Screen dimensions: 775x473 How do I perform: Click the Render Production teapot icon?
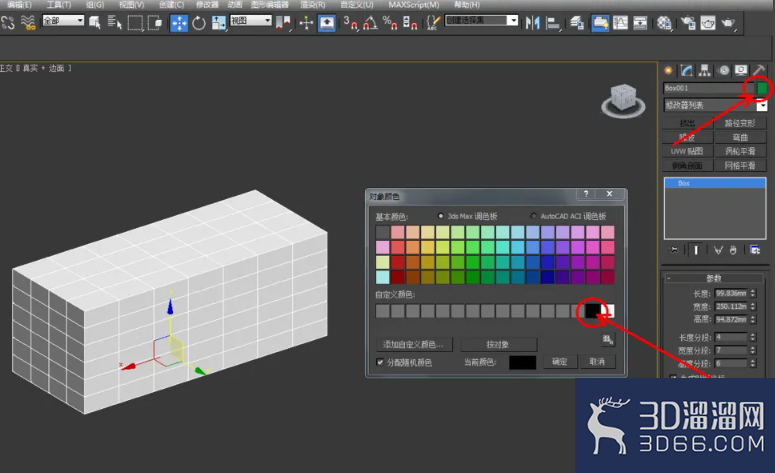click(x=728, y=23)
